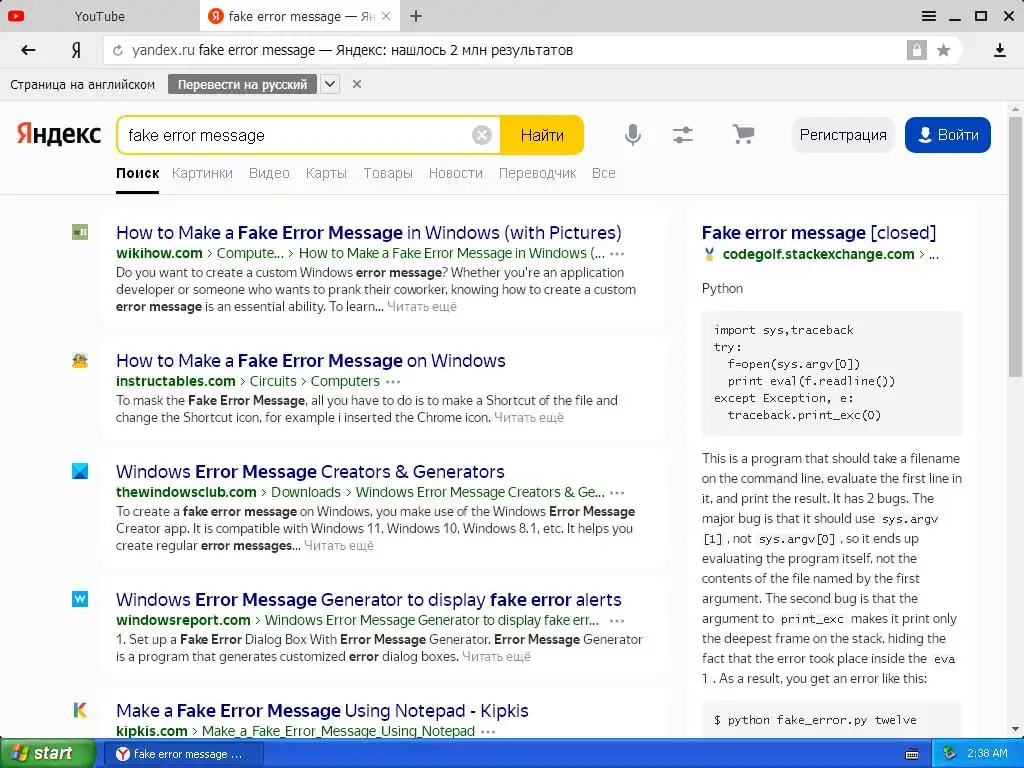Click the Kipkis favicon
1024x768 pixels.
80,710
